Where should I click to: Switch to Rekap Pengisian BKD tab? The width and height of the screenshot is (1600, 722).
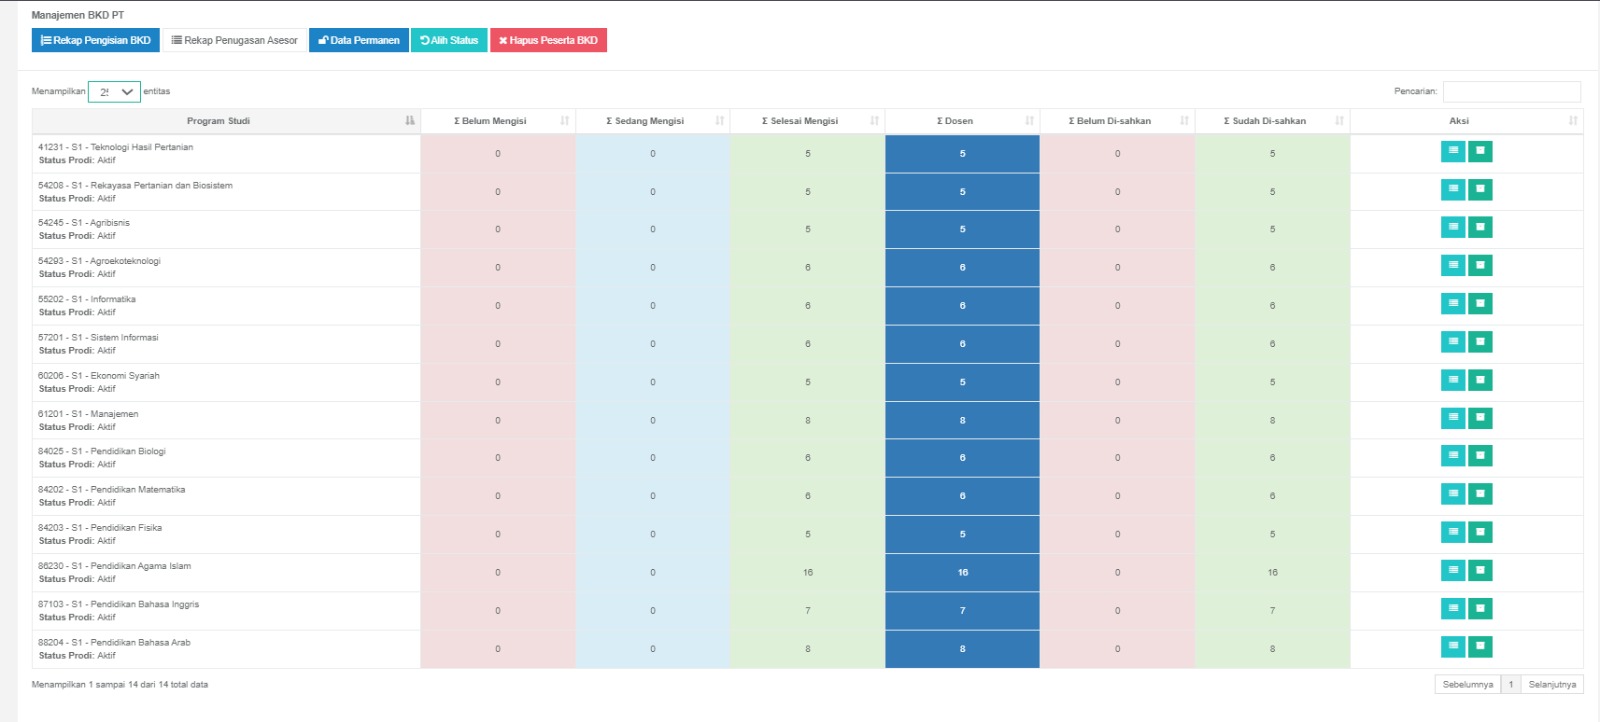click(96, 40)
